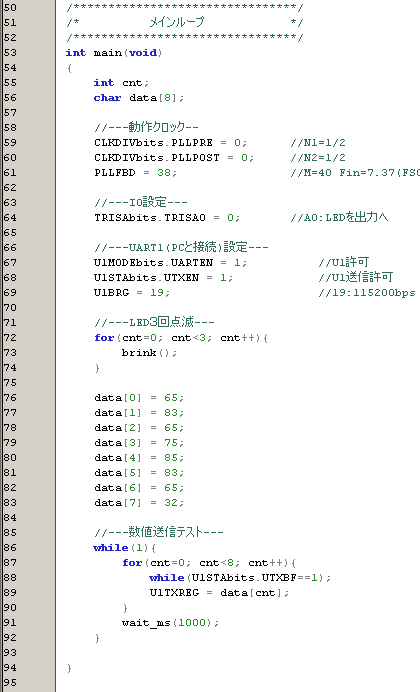Click 'char data[8];' declaration
The image size is (420, 692).
pyautogui.click(x=139, y=98)
